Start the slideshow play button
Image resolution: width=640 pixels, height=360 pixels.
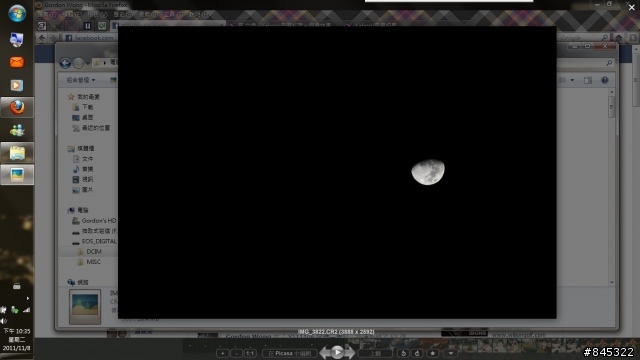[337, 352]
